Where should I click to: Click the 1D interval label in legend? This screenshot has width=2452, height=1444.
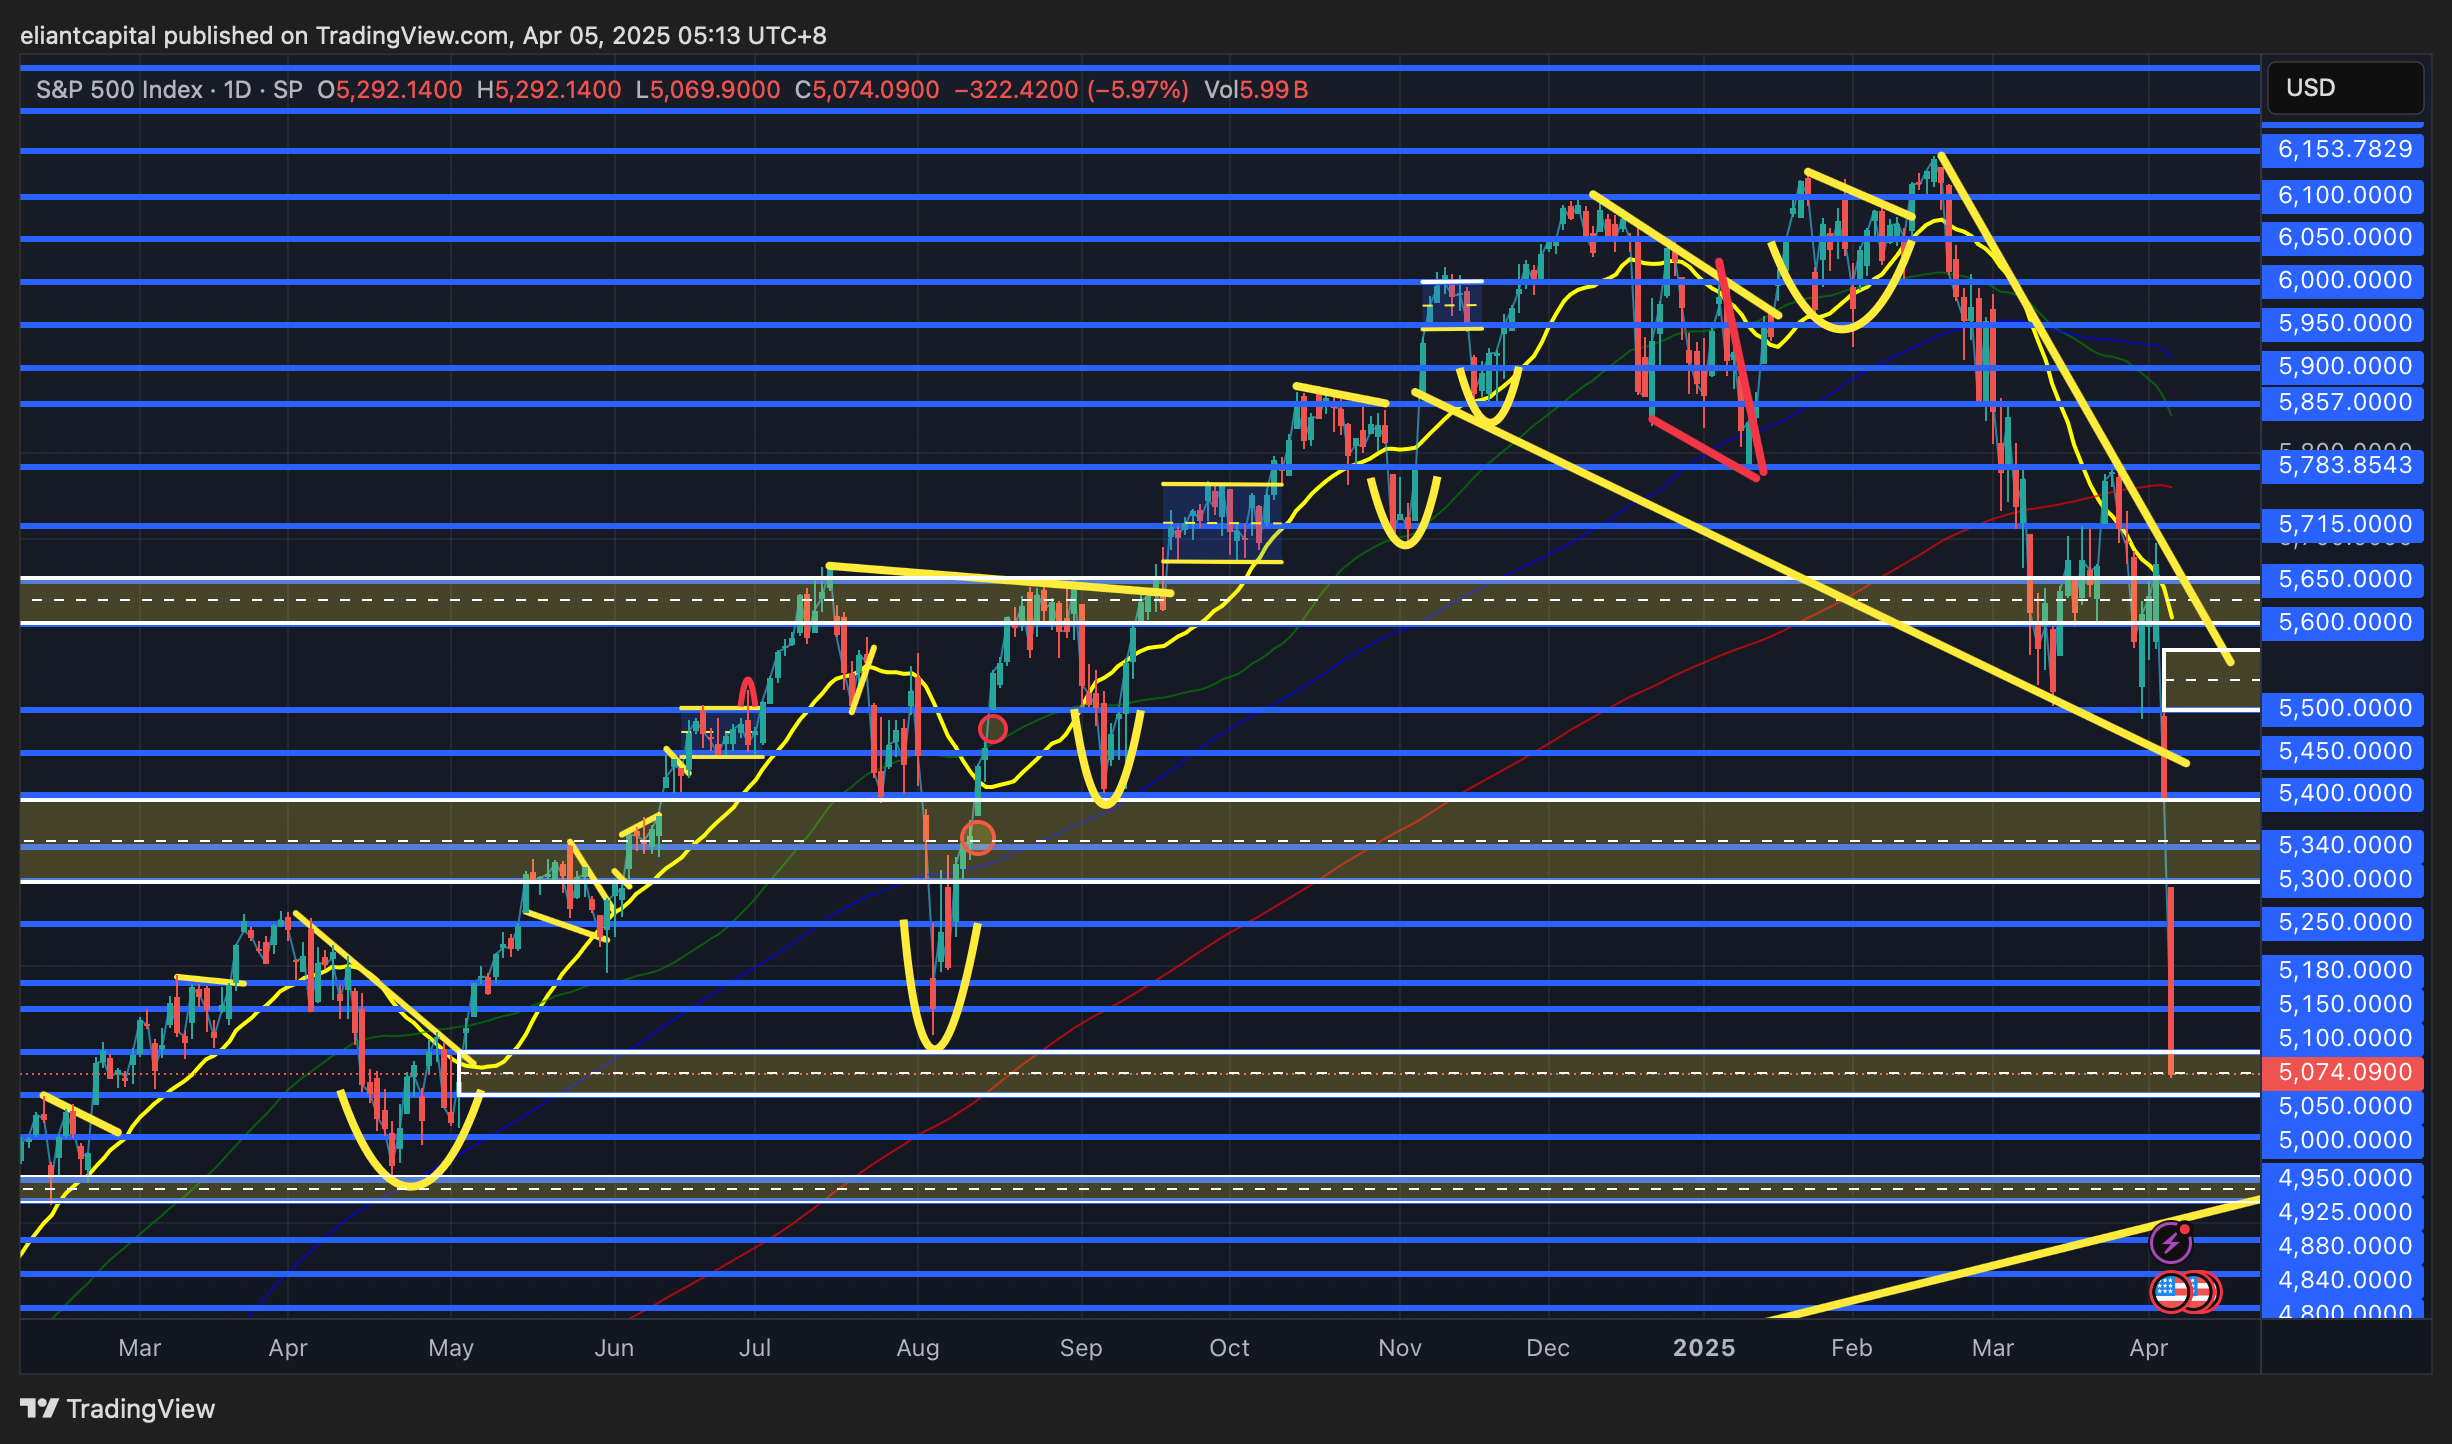click(x=237, y=90)
